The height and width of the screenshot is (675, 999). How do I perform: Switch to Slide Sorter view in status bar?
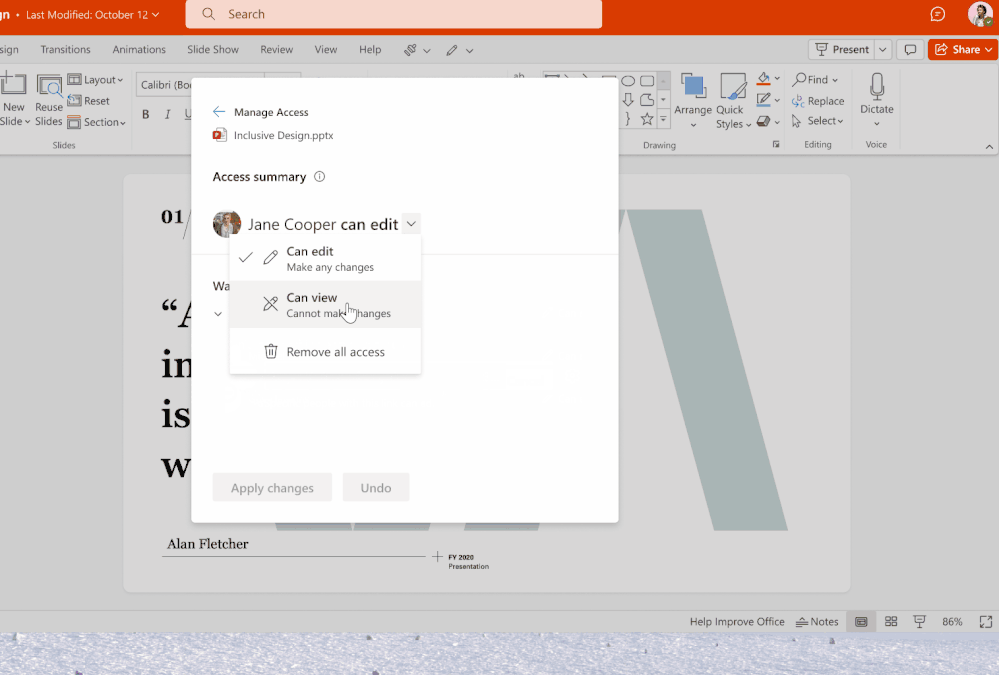(891, 622)
